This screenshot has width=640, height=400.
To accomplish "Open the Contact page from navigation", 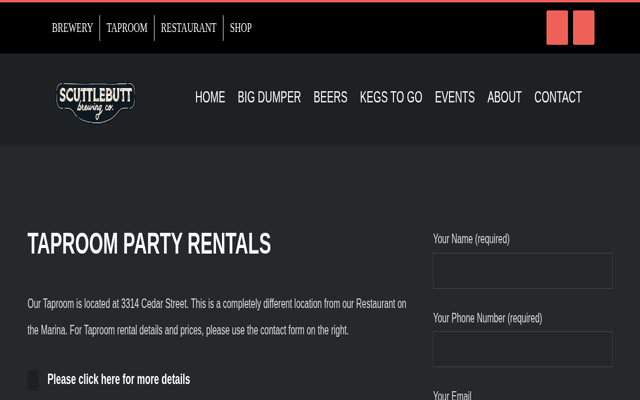I will click(558, 97).
